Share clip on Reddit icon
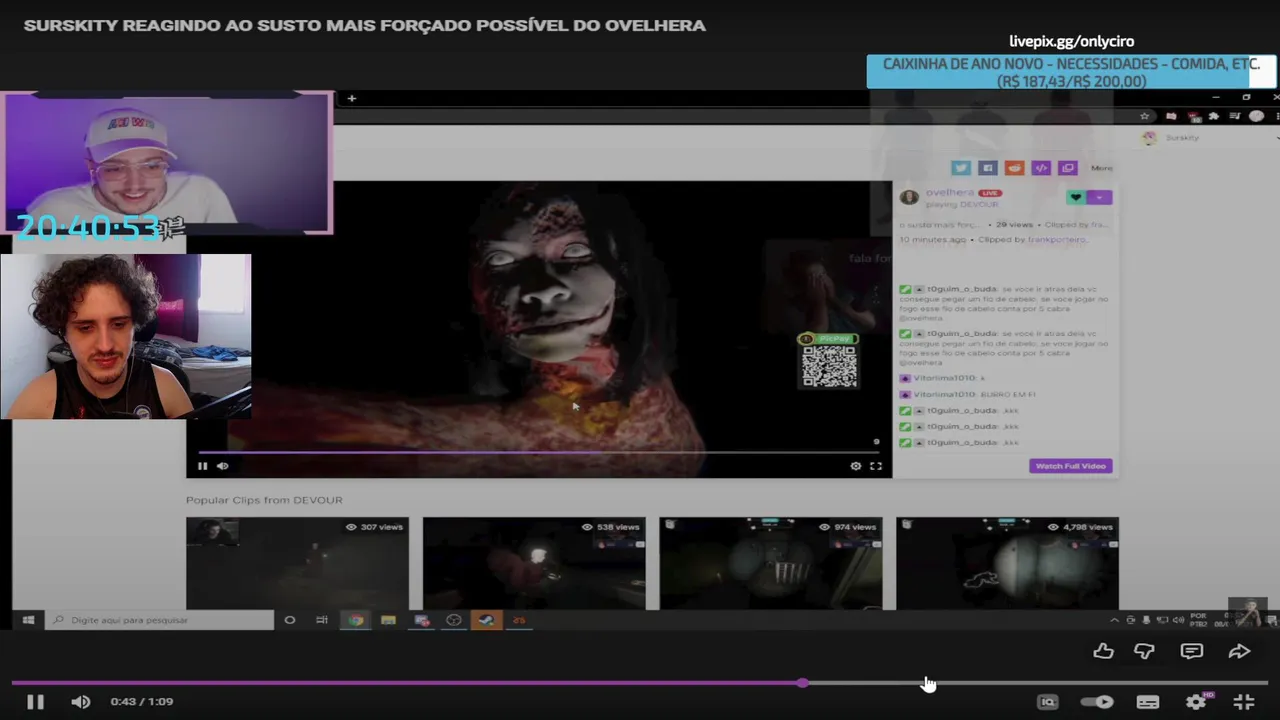1280x720 pixels. click(1014, 168)
